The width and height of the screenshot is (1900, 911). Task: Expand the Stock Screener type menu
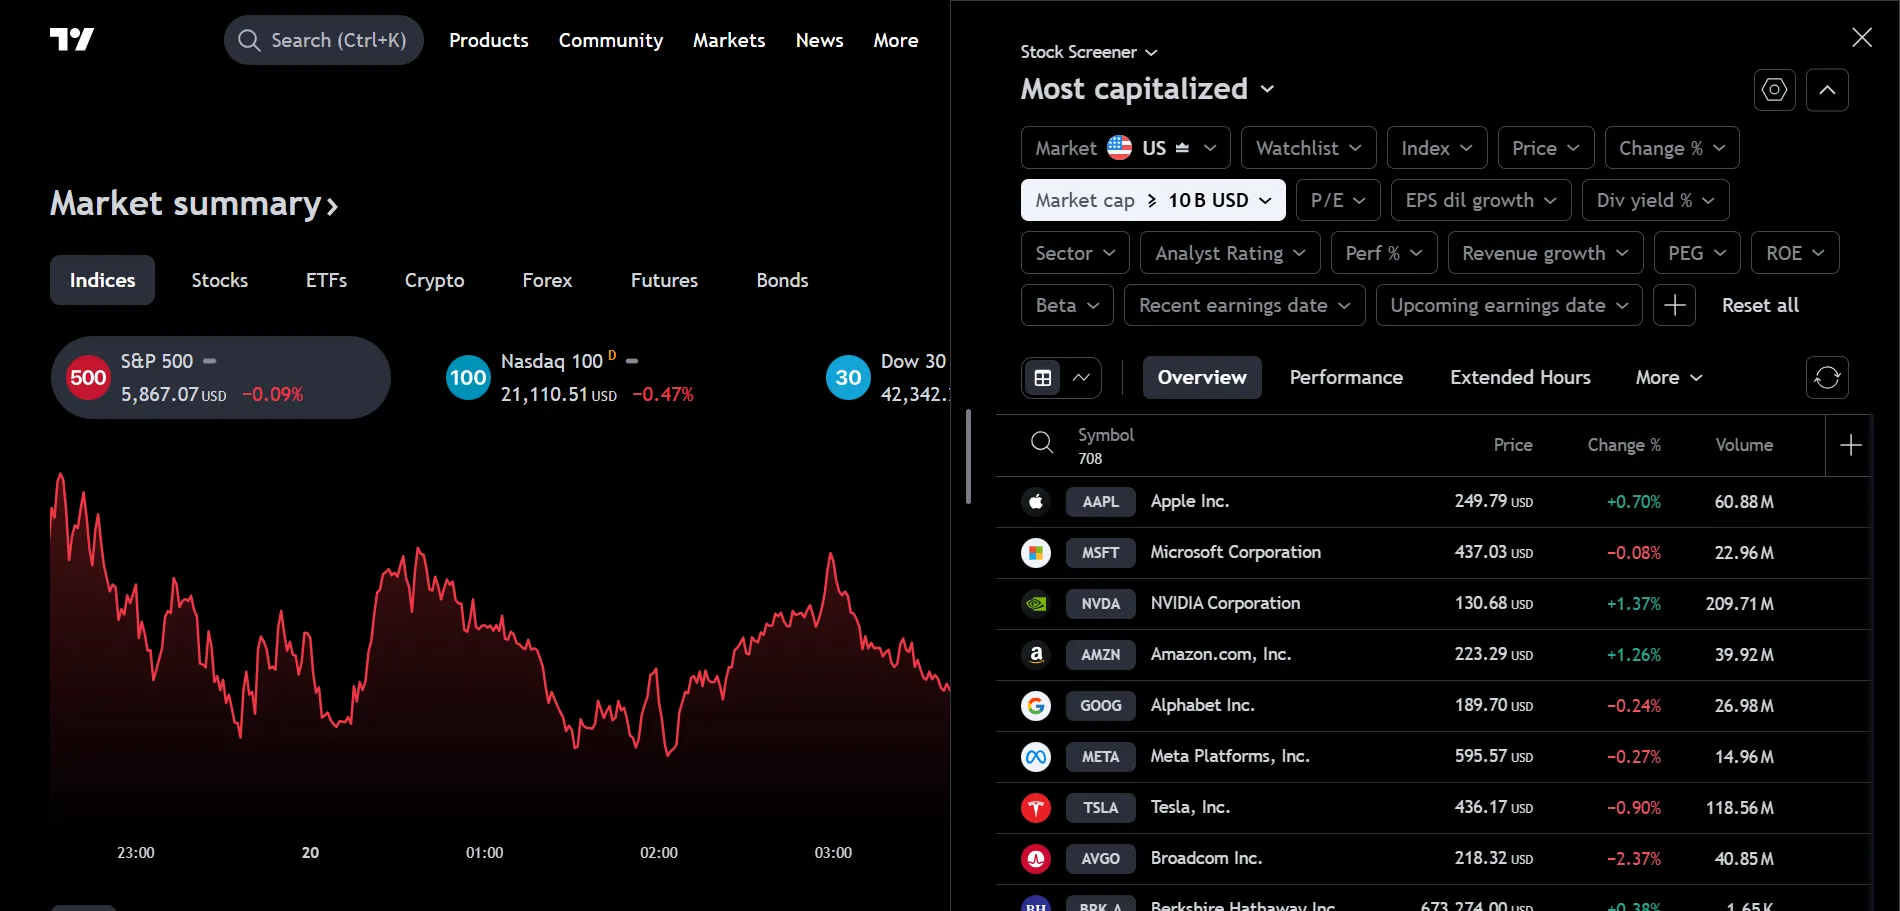(x=1088, y=52)
